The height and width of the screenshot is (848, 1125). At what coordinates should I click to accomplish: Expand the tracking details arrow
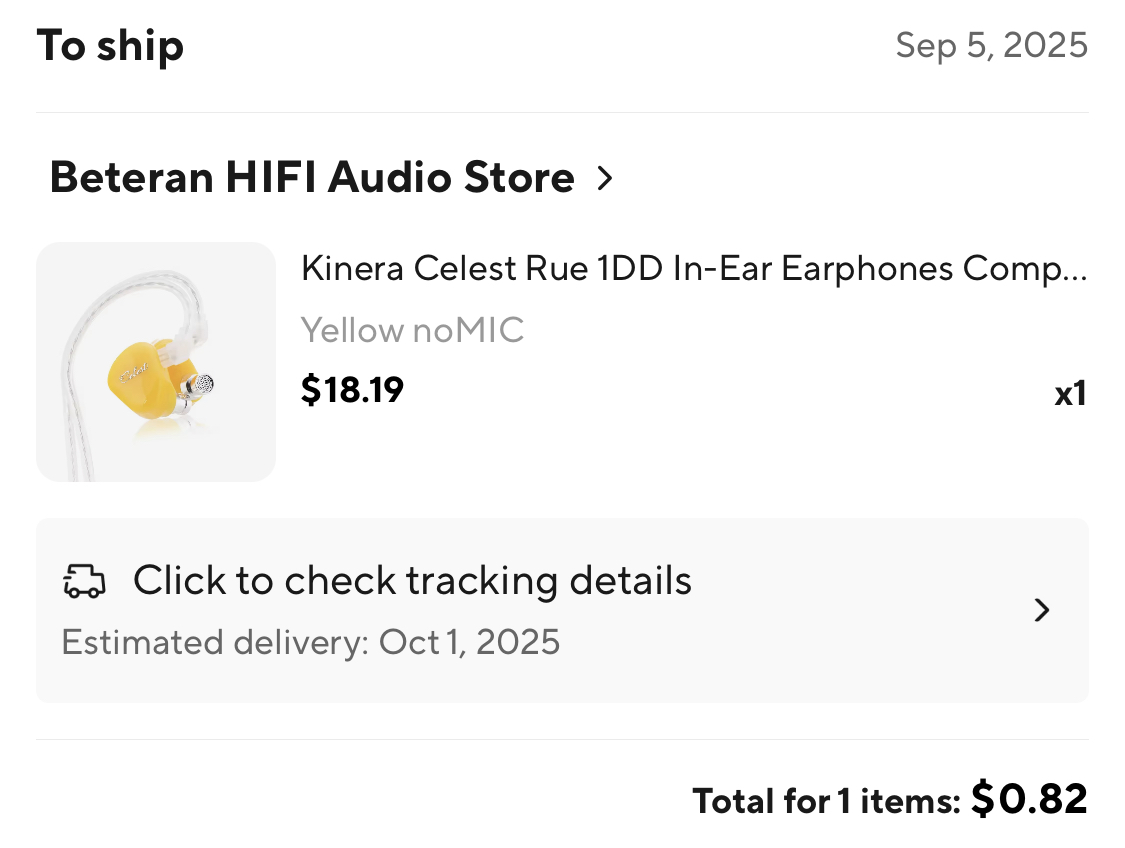click(1042, 610)
